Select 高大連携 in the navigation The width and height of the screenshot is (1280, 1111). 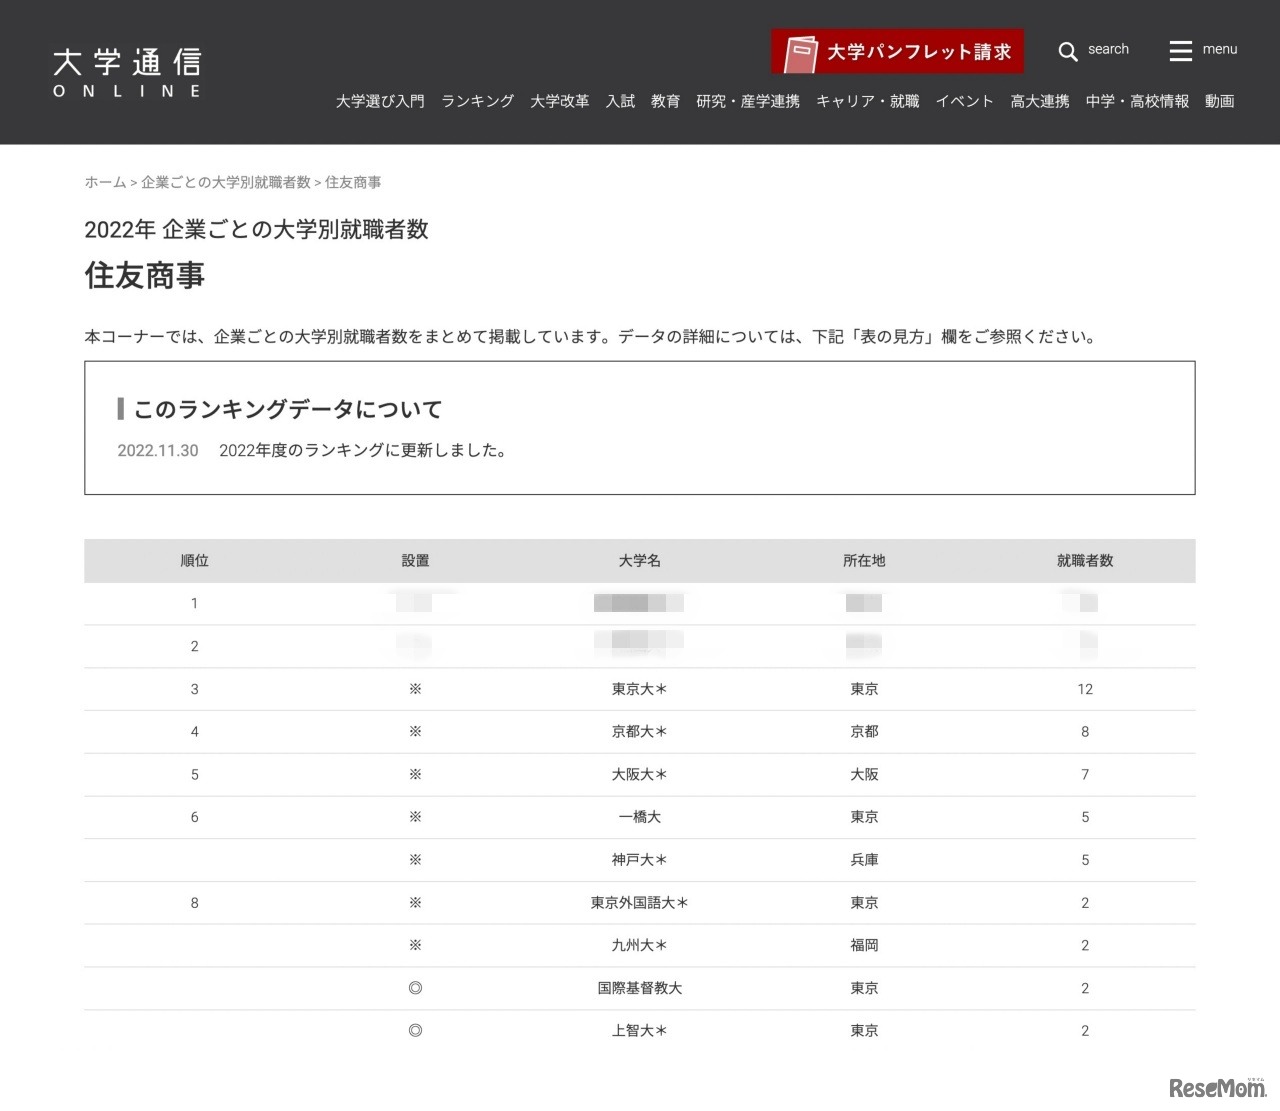tap(1038, 101)
